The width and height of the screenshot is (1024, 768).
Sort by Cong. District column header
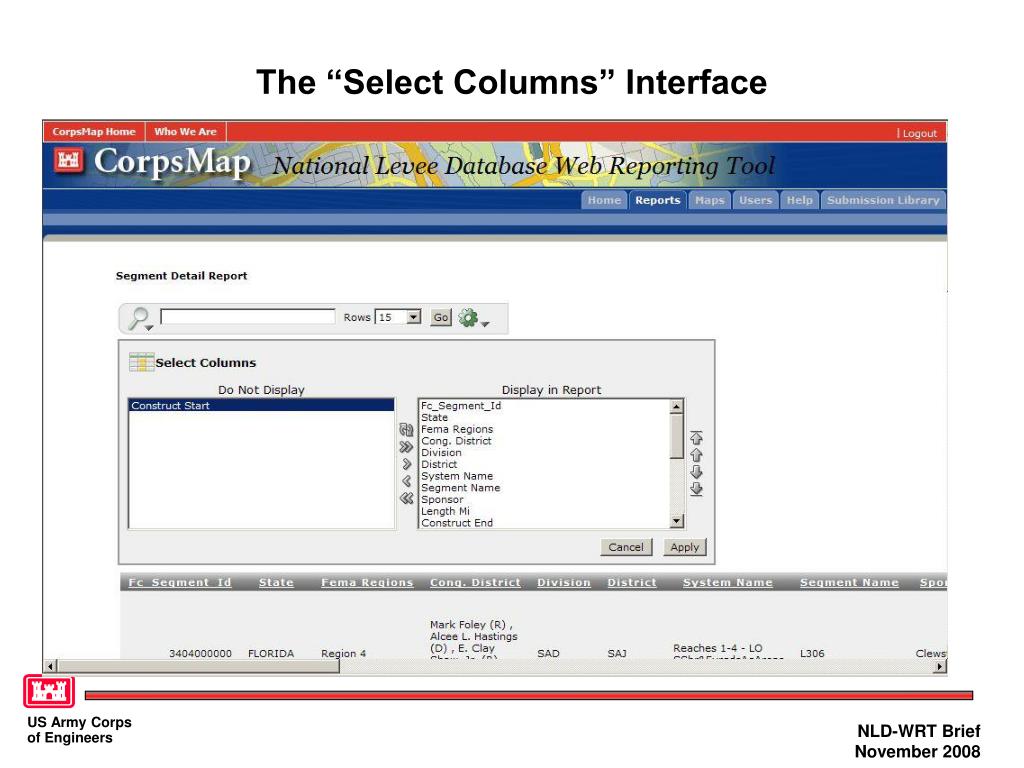click(475, 583)
